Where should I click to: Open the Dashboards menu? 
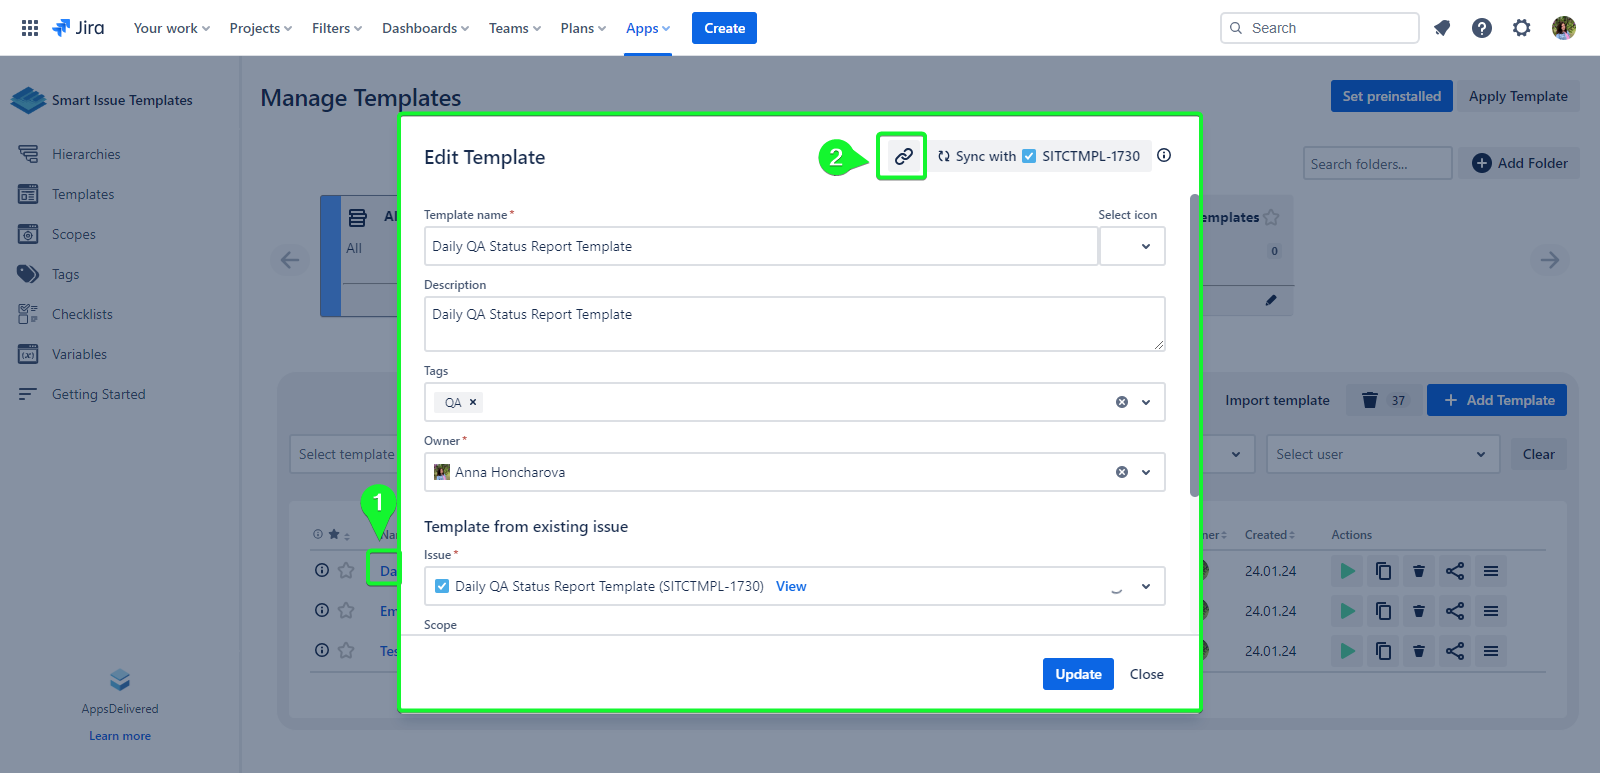coord(425,28)
